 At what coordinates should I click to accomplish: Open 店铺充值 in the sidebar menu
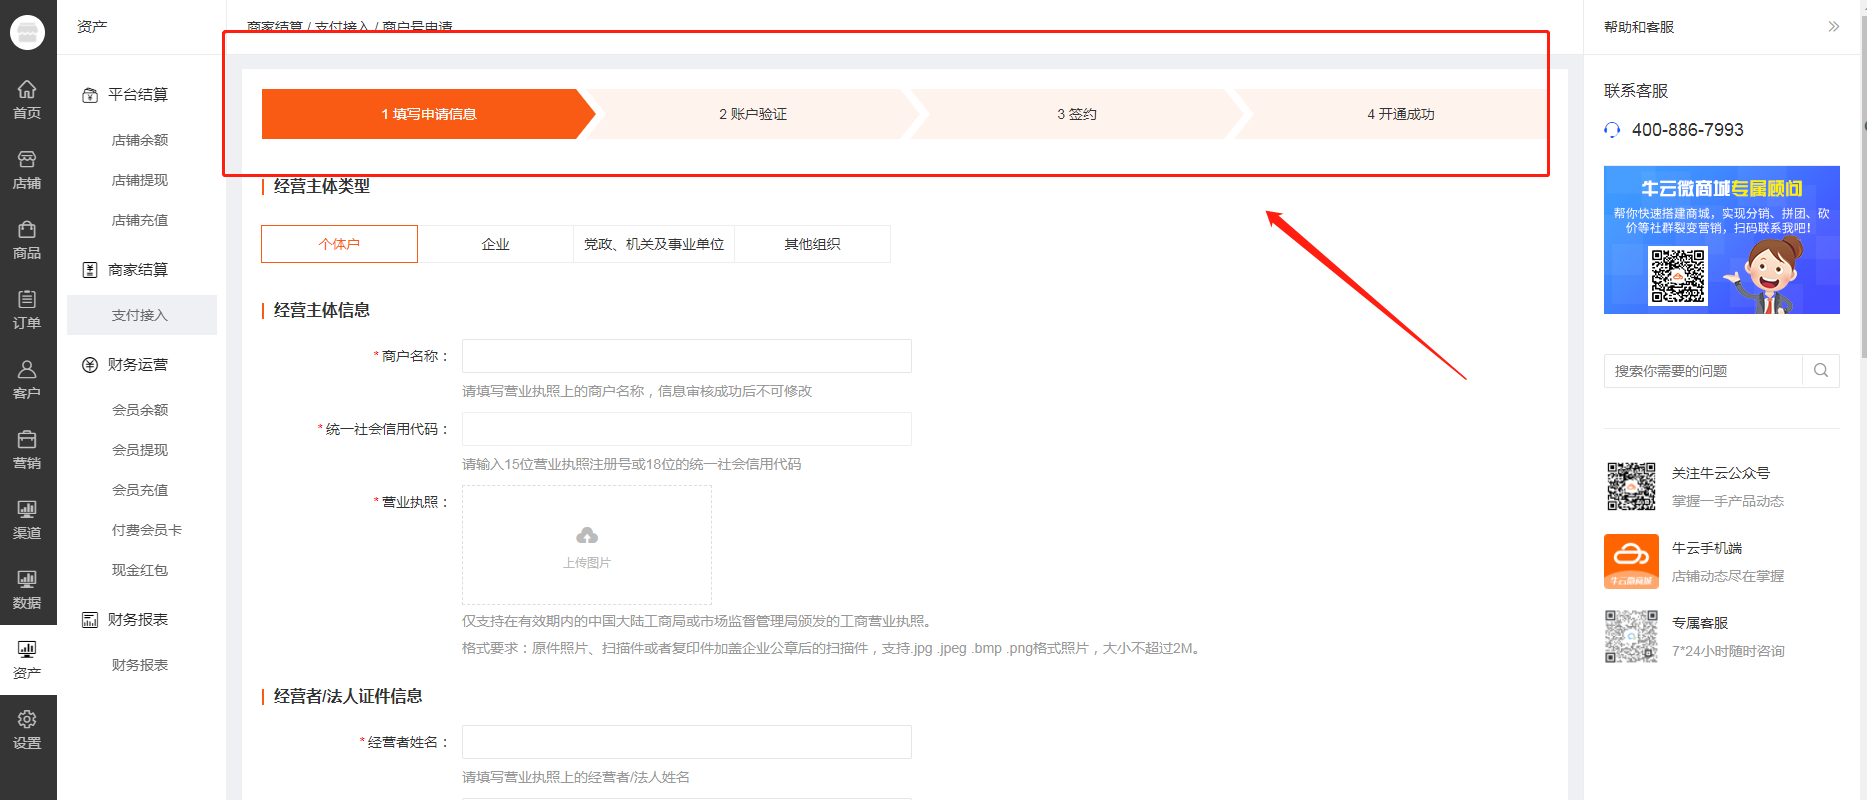click(x=140, y=220)
